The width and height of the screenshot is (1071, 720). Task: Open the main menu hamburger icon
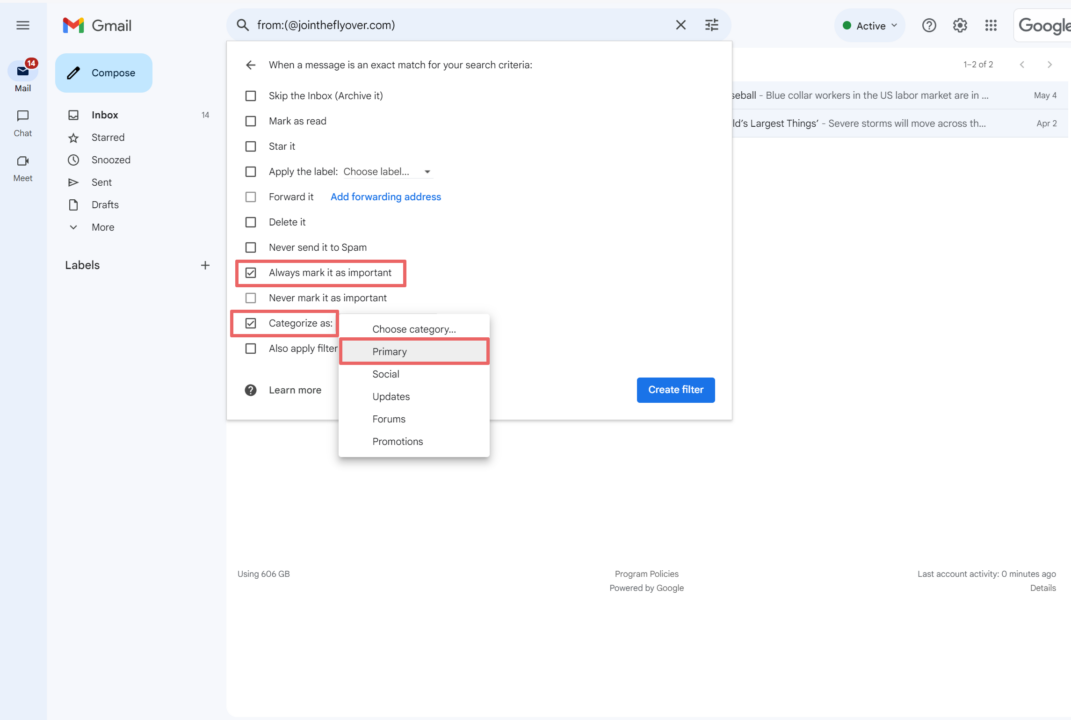point(23,25)
